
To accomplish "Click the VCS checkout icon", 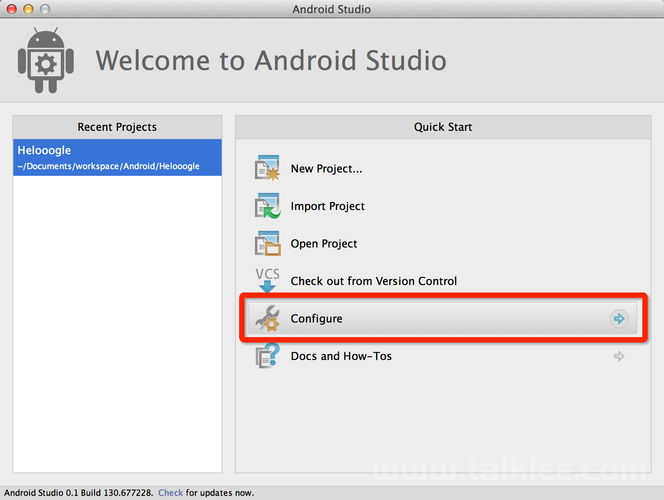I will (267, 280).
